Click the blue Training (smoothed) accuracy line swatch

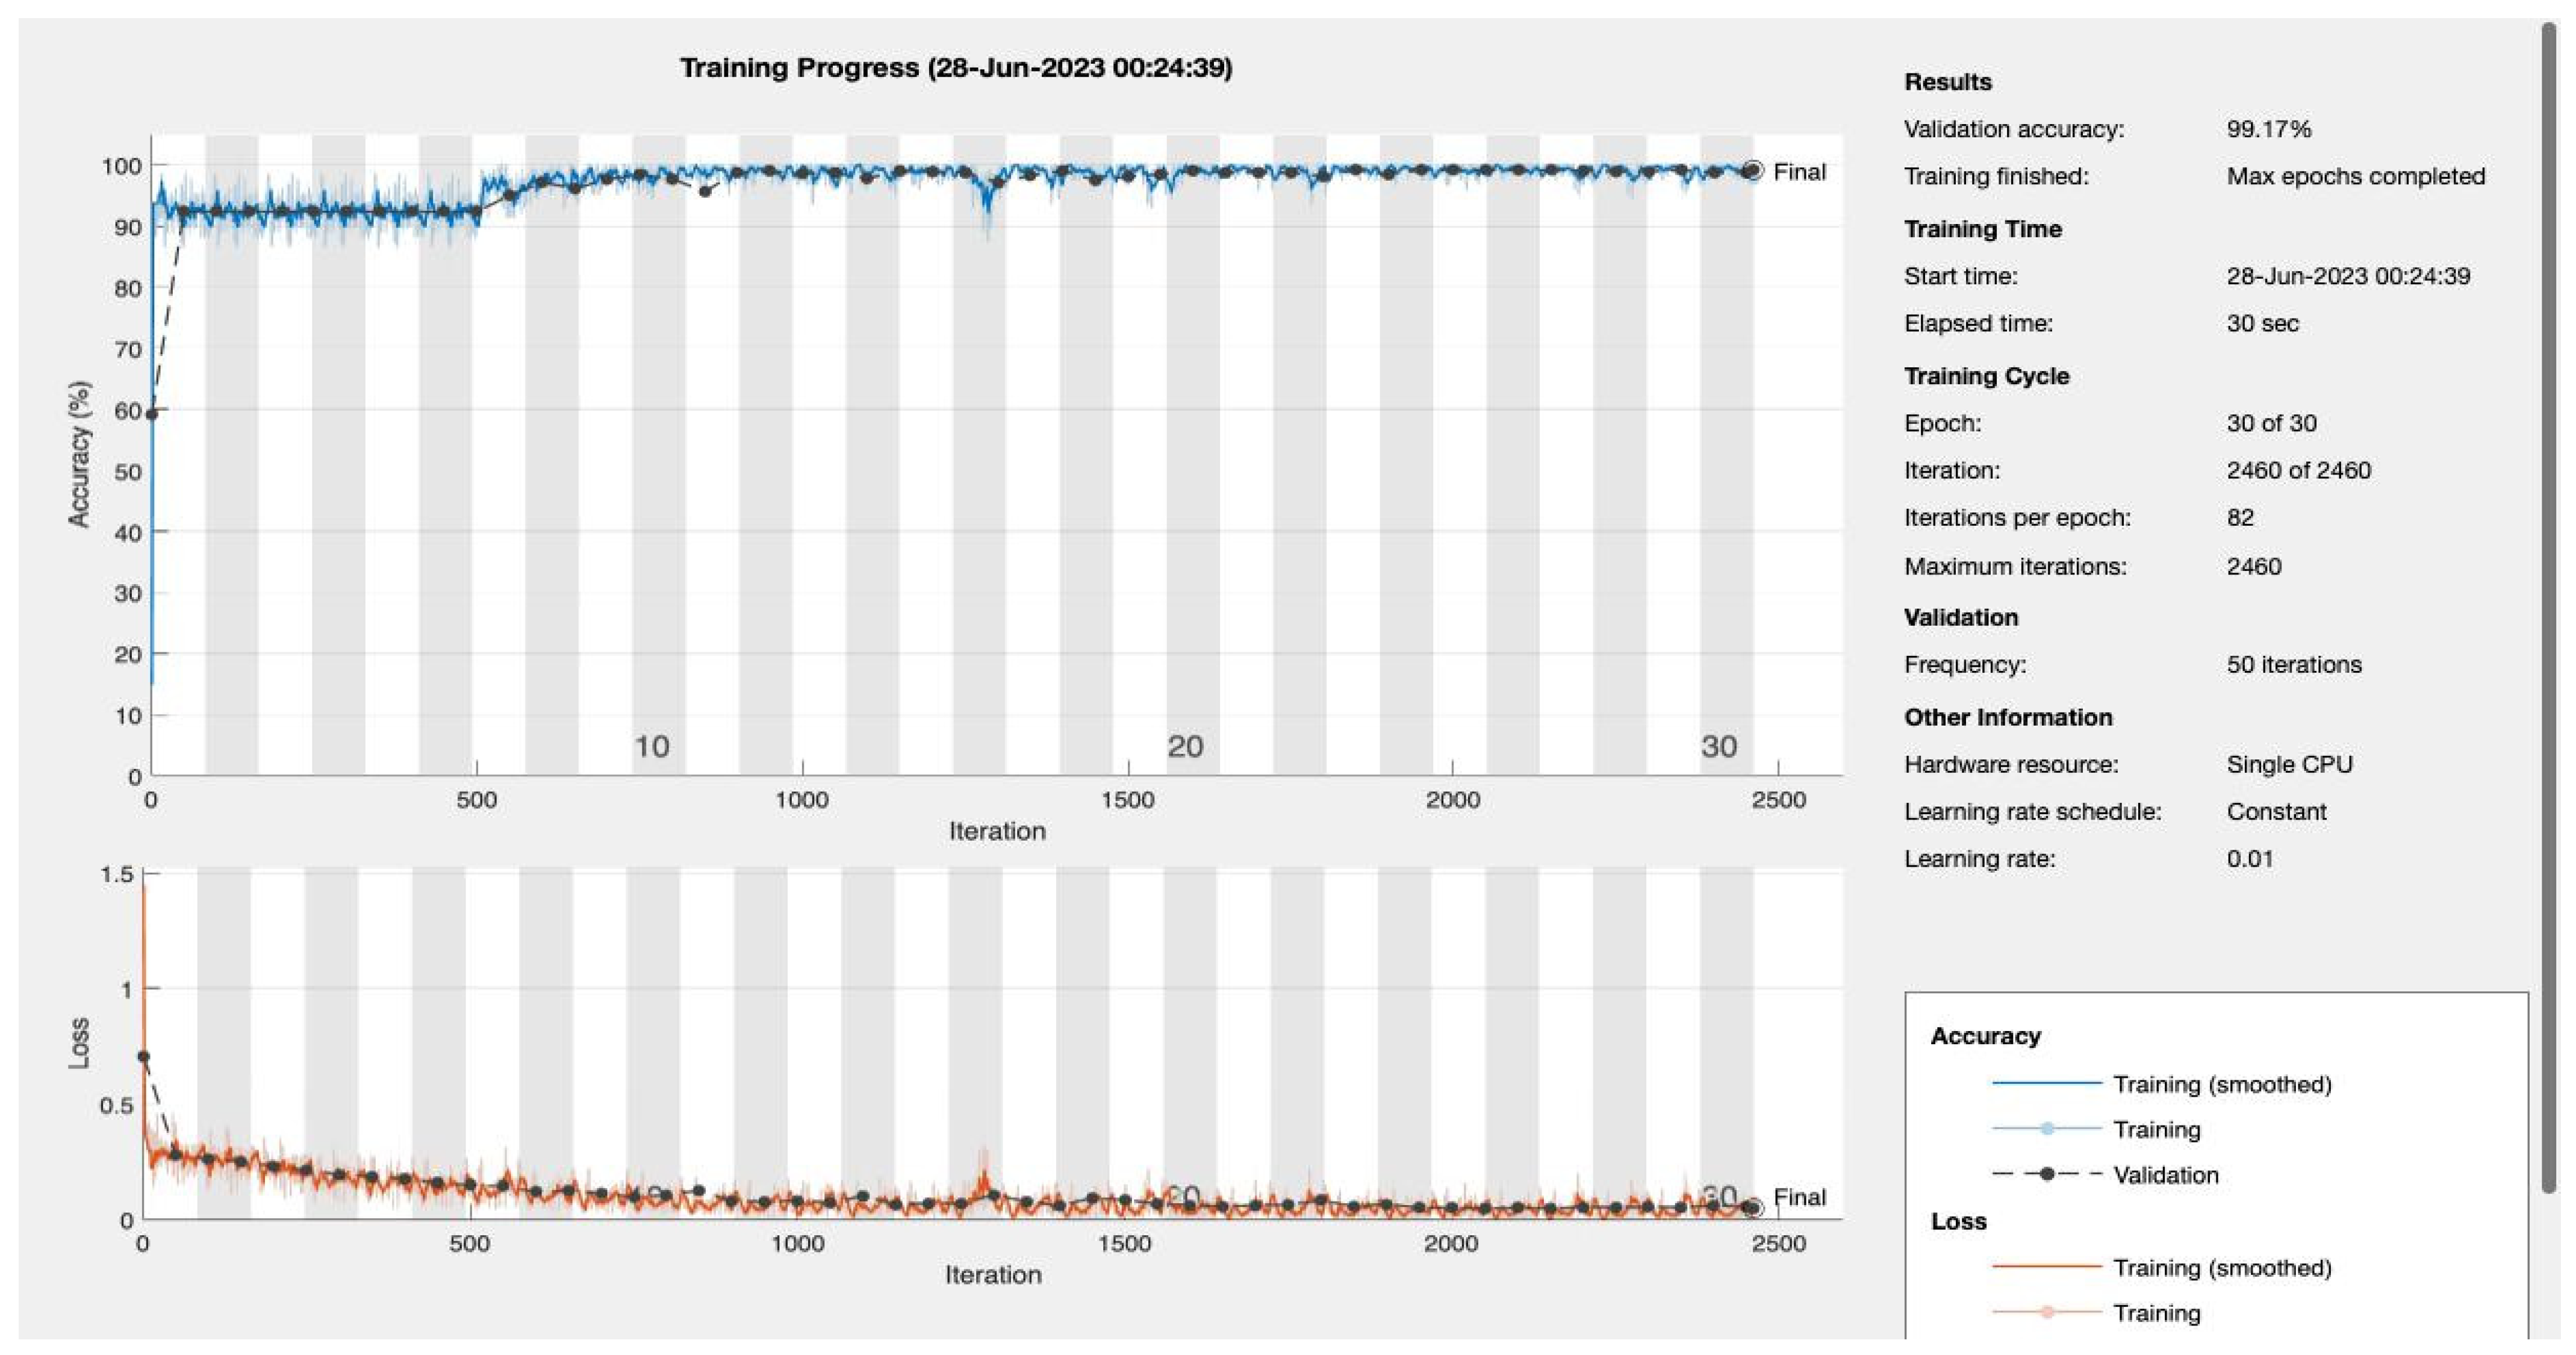pos(2046,1083)
